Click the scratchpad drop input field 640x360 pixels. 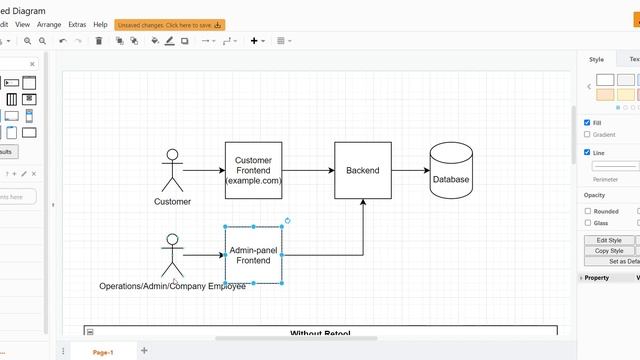17,197
